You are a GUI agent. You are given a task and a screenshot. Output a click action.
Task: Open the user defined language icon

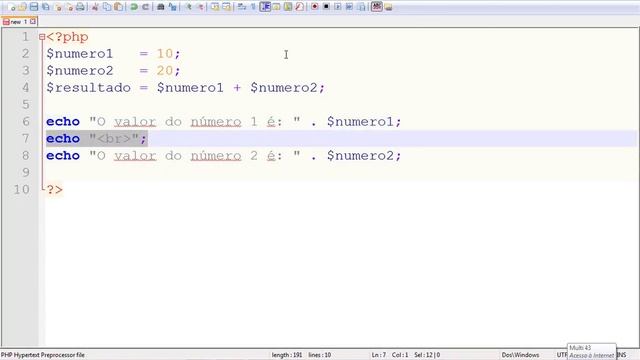pos(276,7)
